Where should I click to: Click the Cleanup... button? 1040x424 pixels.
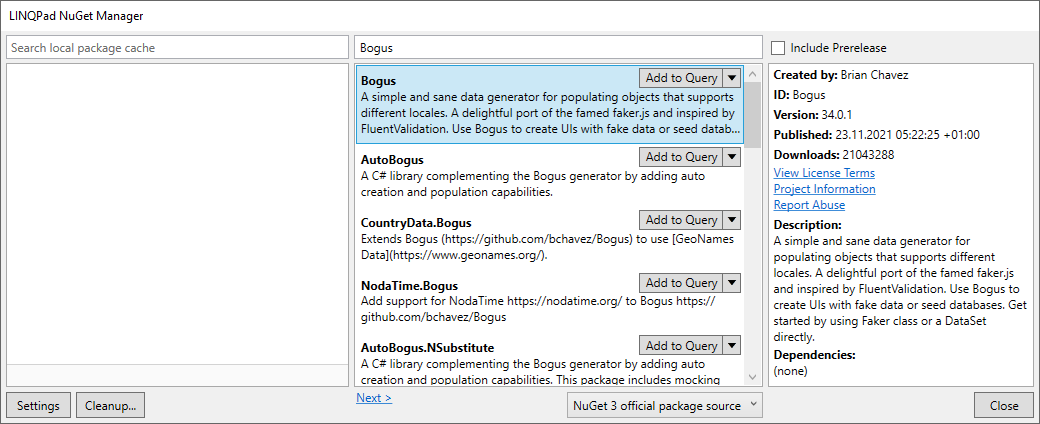tap(111, 405)
